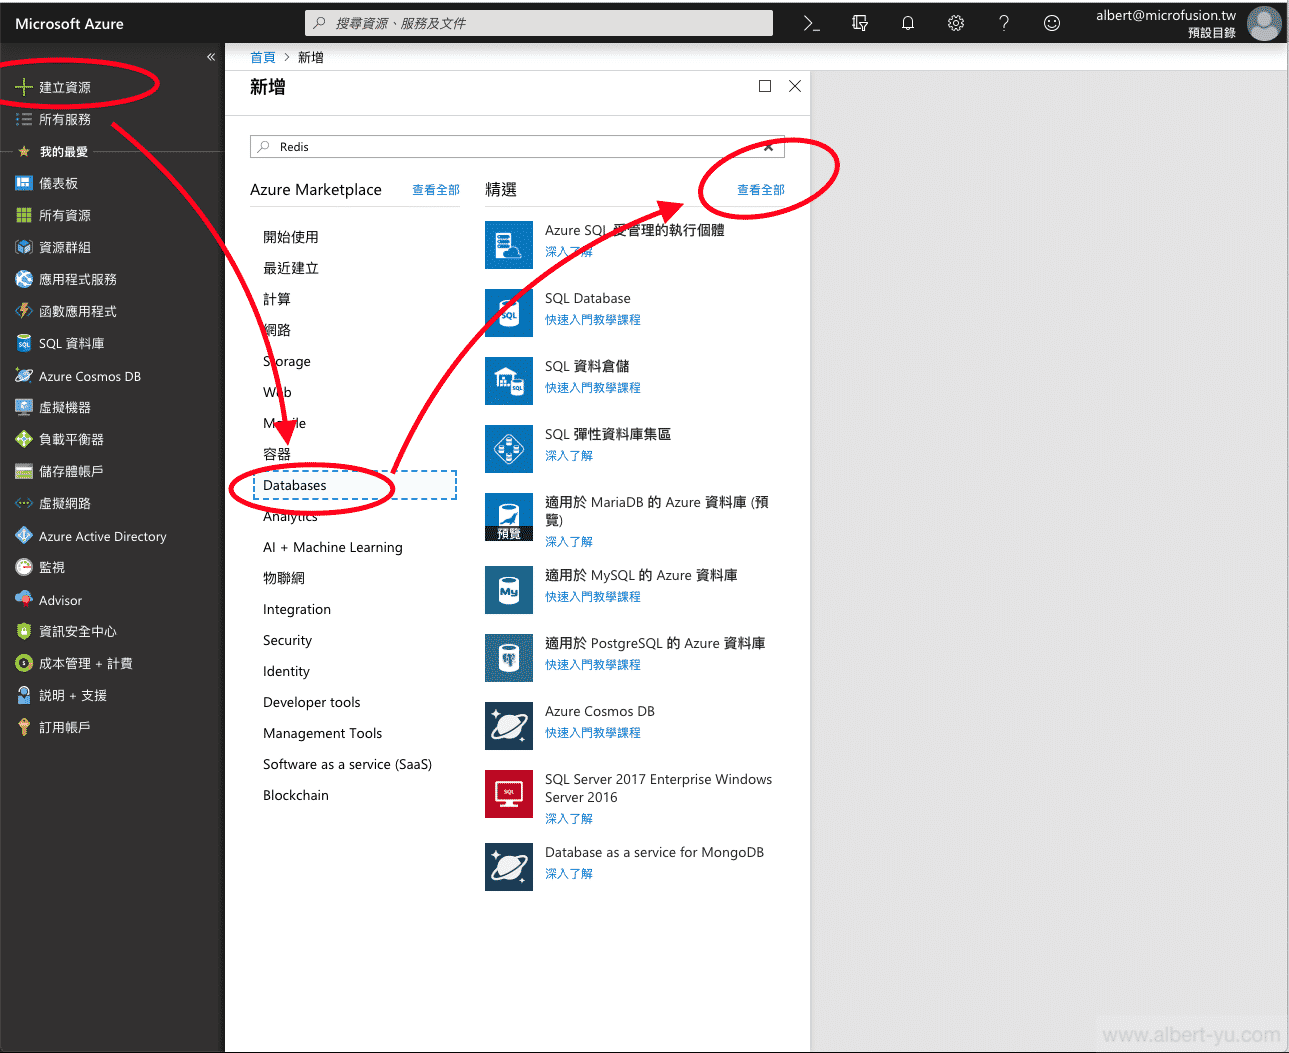The height and width of the screenshot is (1053, 1289).
Task: Click the Advisor cloud icon
Action: click(x=24, y=600)
